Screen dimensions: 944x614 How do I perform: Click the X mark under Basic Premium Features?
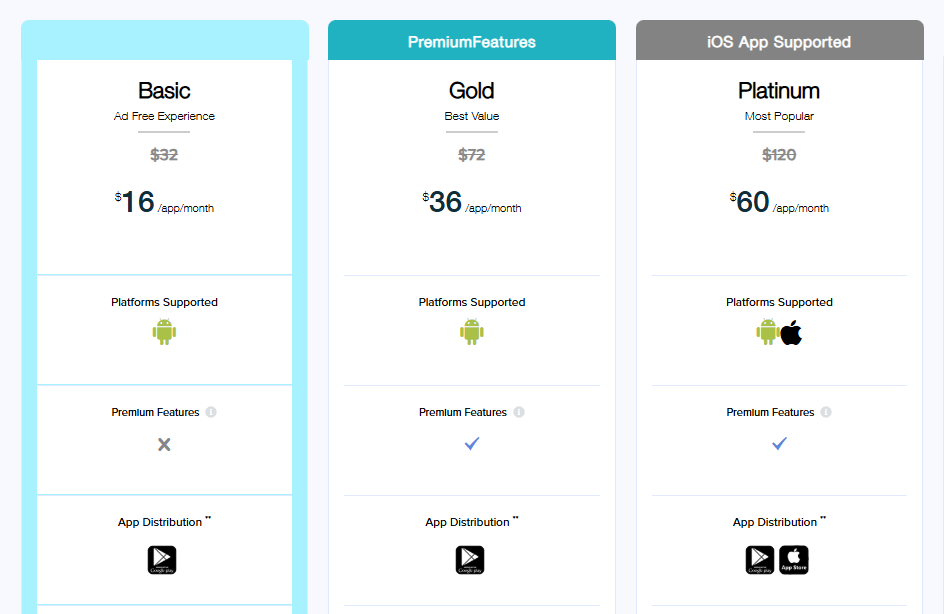[164, 444]
